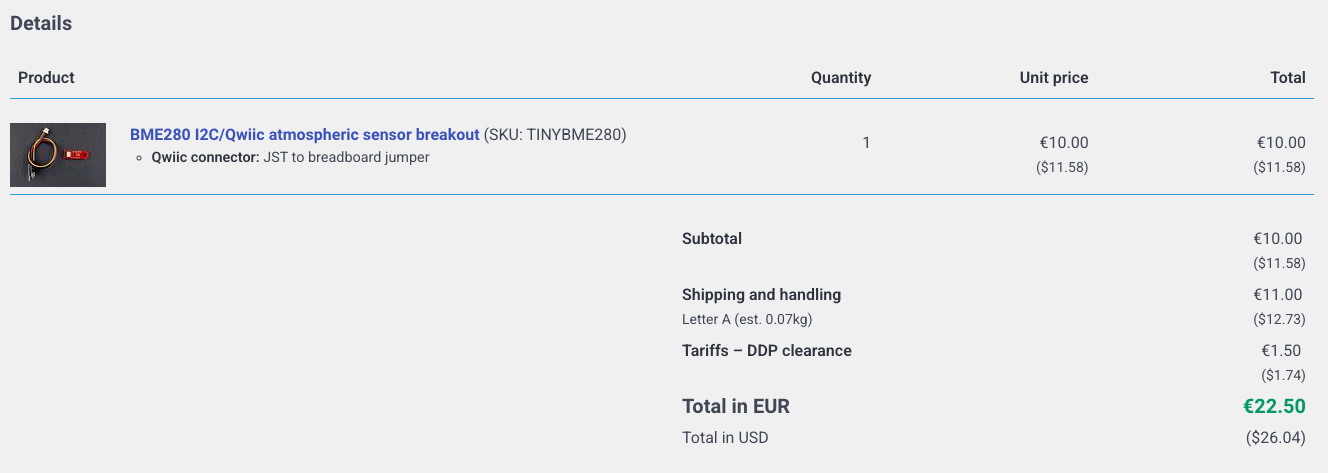The image size is (1328, 473).
Task: Click the Details section heading
Action: point(41,24)
